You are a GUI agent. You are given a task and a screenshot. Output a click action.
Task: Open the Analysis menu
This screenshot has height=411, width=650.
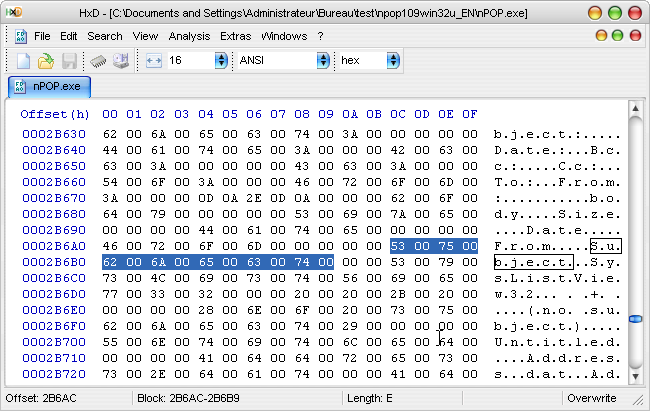click(189, 36)
